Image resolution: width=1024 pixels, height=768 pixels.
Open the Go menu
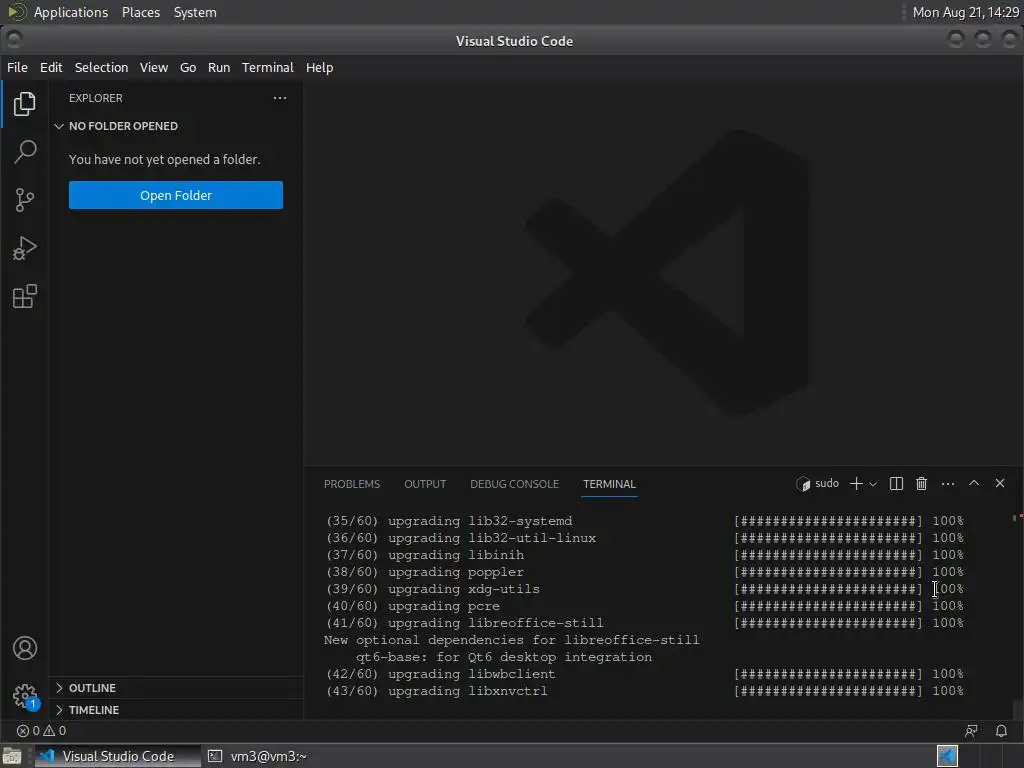point(188,67)
